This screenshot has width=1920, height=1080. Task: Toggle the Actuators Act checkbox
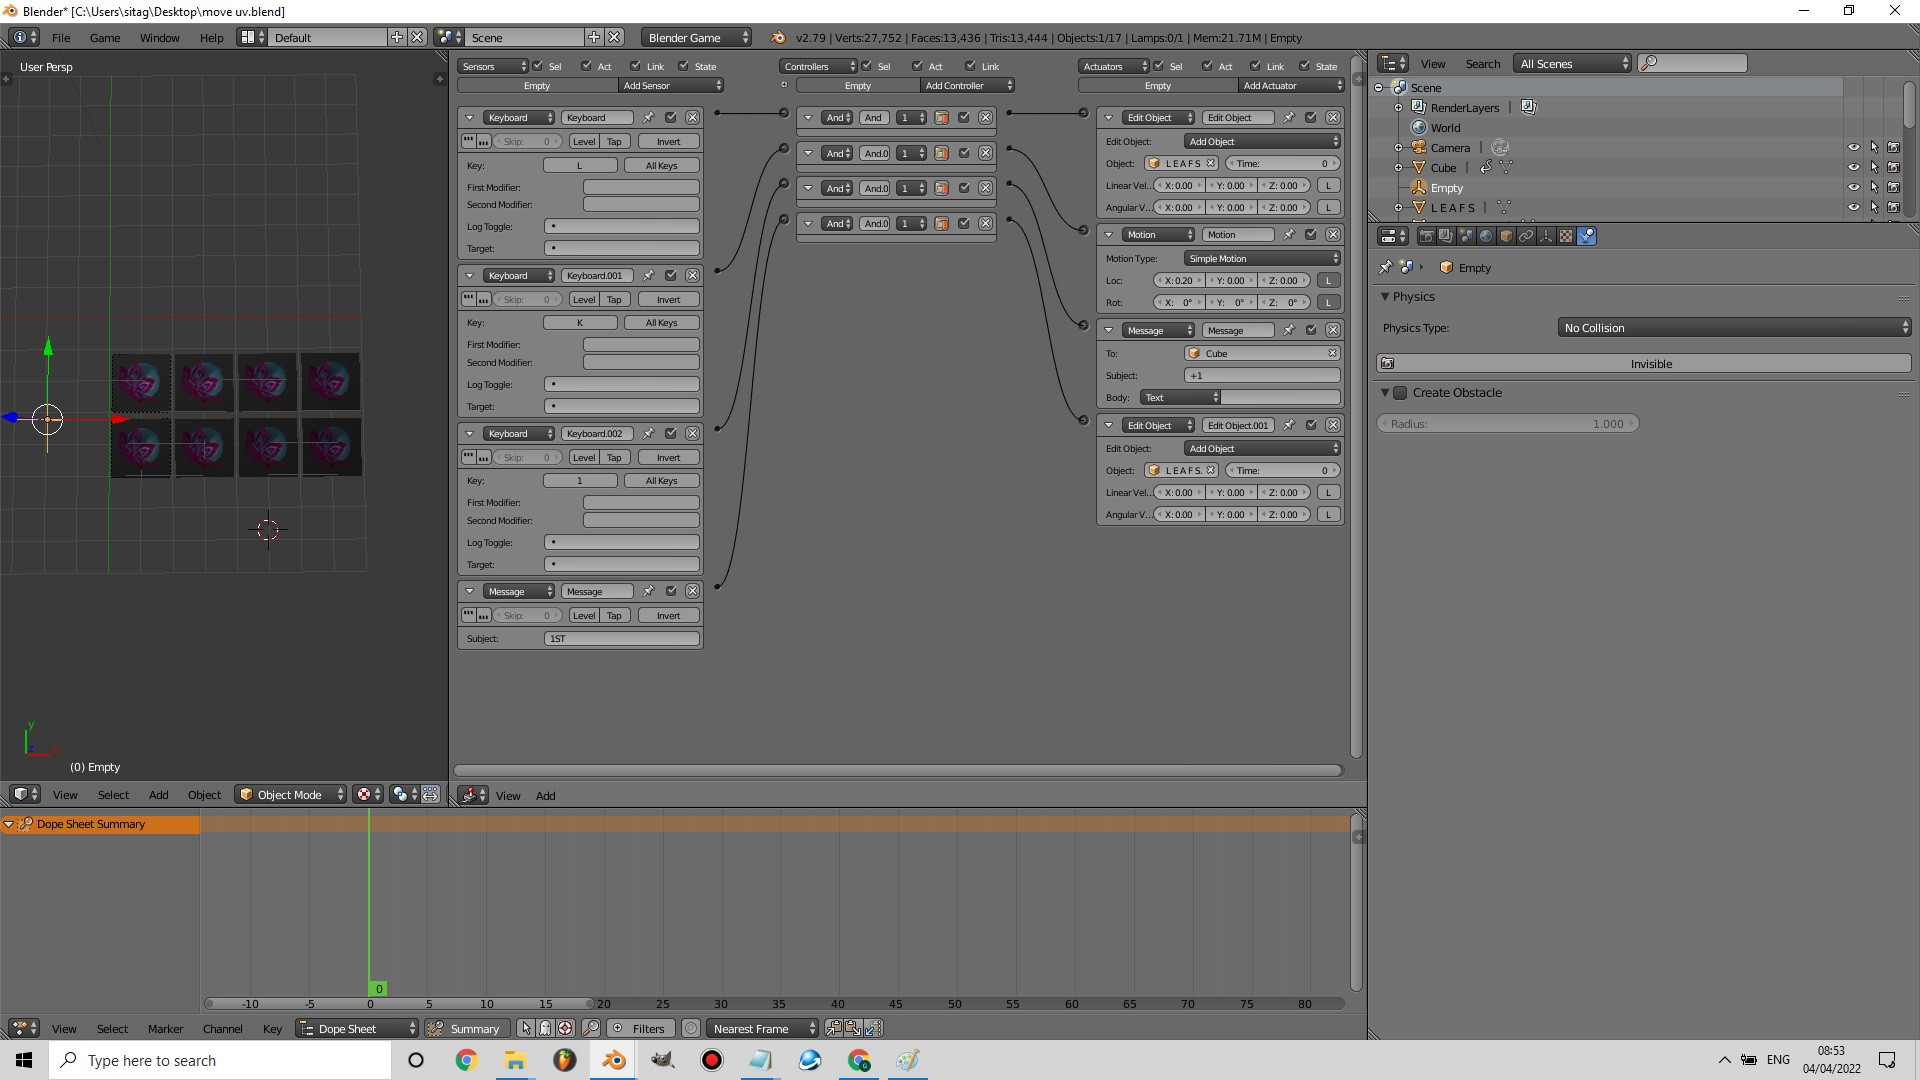pyautogui.click(x=1206, y=66)
